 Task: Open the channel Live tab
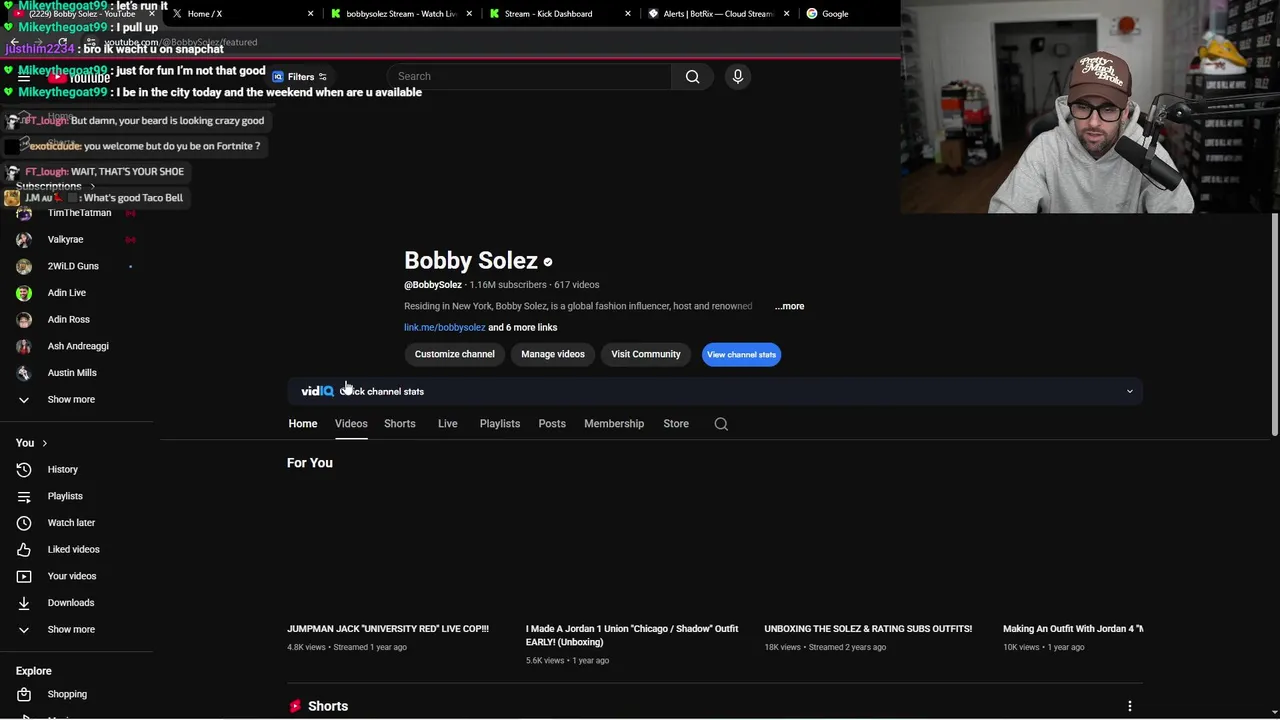tap(448, 424)
